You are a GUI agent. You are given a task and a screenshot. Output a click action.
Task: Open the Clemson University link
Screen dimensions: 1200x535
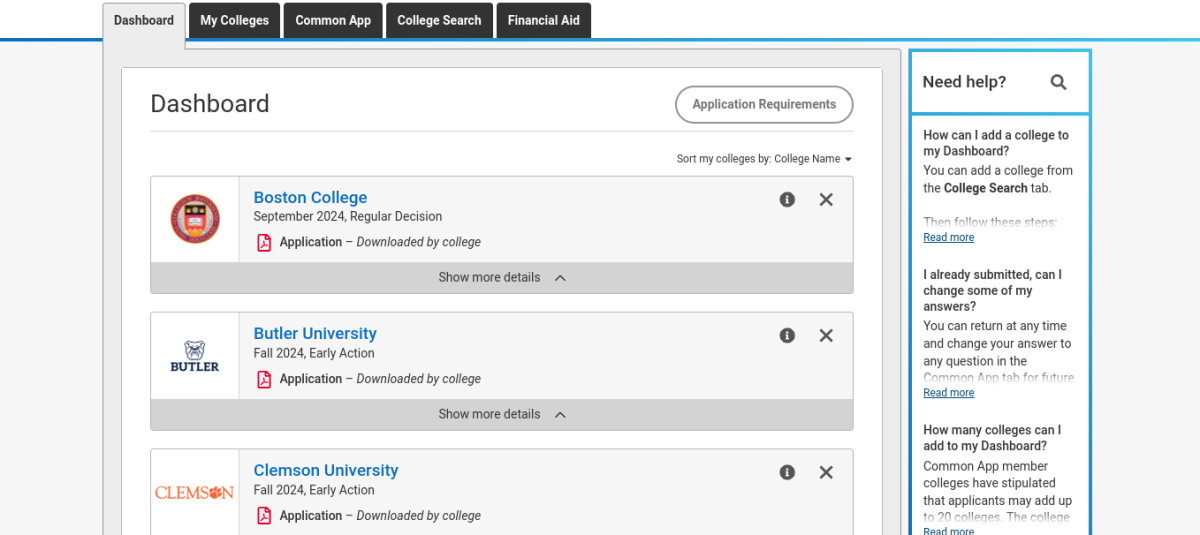[x=326, y=470]
